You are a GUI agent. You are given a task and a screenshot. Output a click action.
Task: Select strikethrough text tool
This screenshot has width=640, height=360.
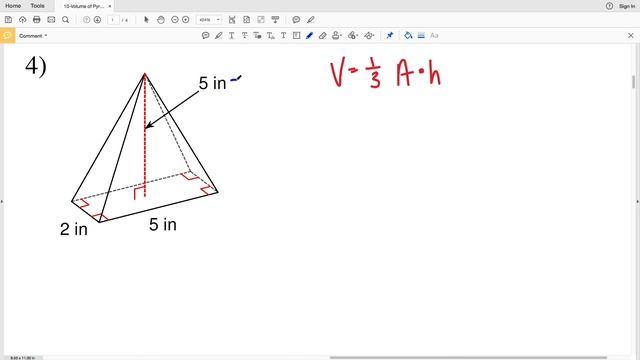244,36
